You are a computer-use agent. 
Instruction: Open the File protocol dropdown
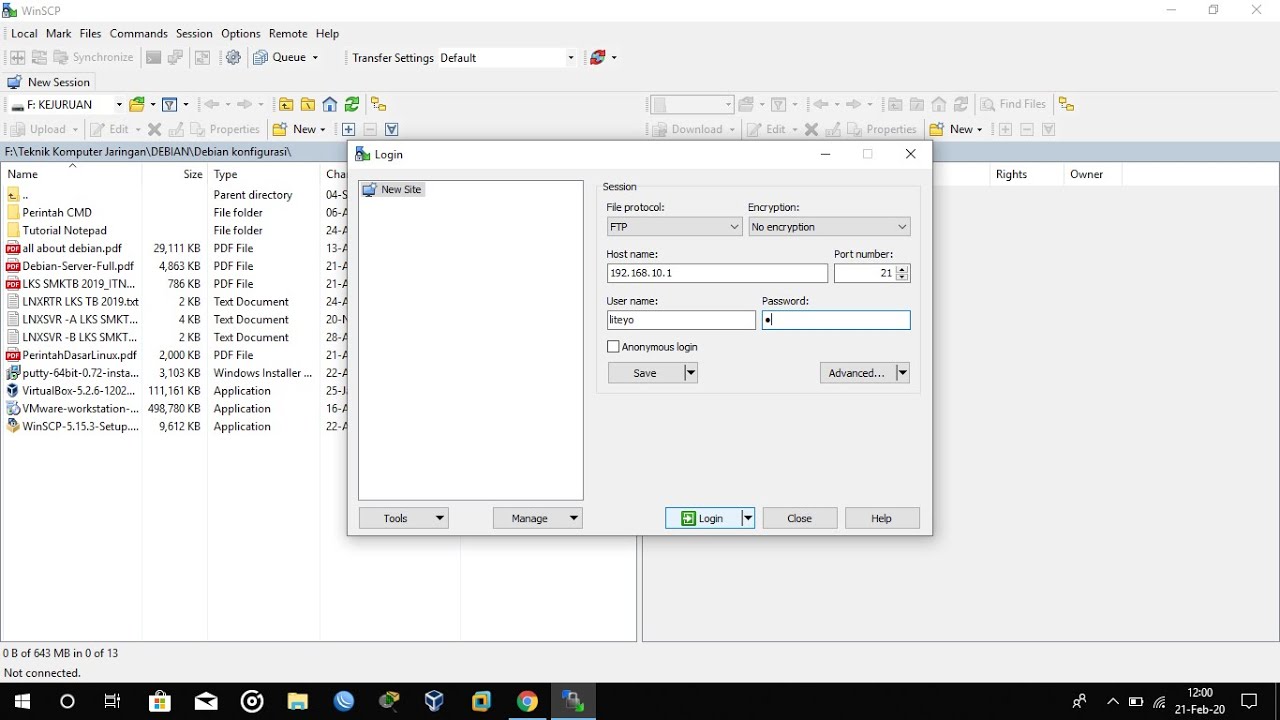(675, 227)
